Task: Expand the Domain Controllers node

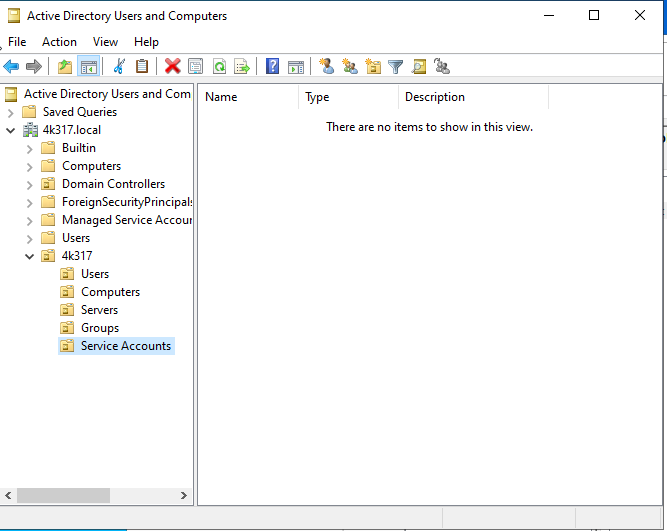Action: click(x=29, y=184)
